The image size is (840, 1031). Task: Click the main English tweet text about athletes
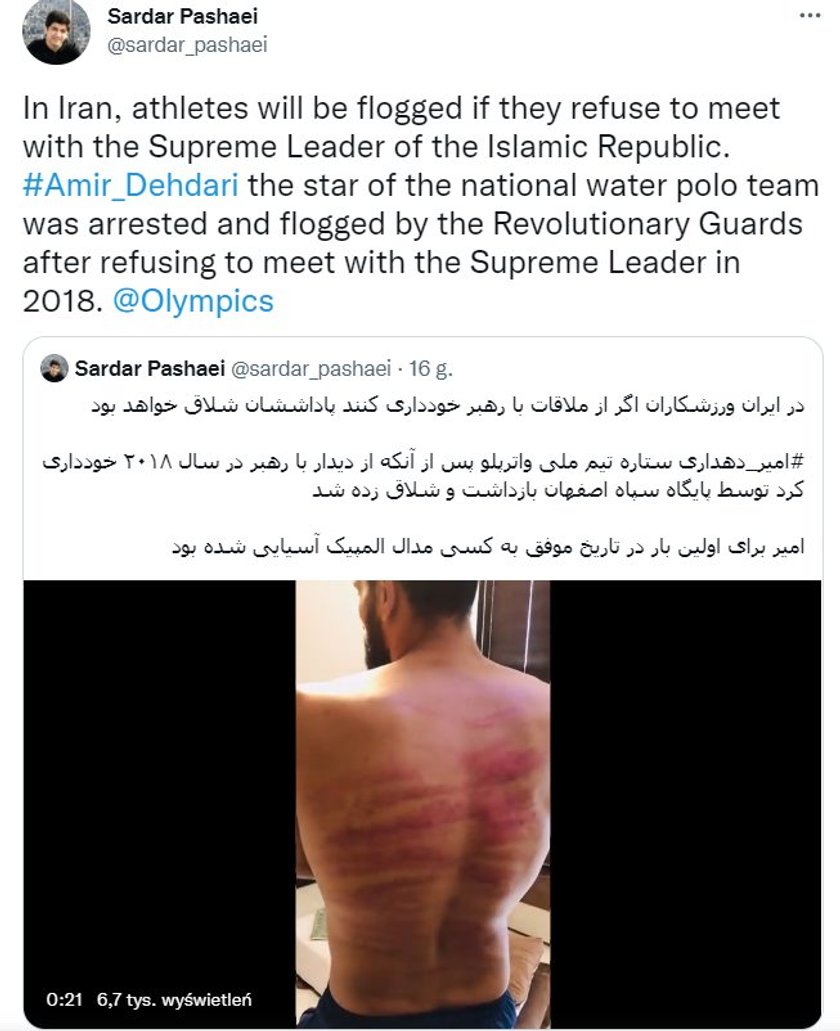pyautogui.click(x=421, y=204)
